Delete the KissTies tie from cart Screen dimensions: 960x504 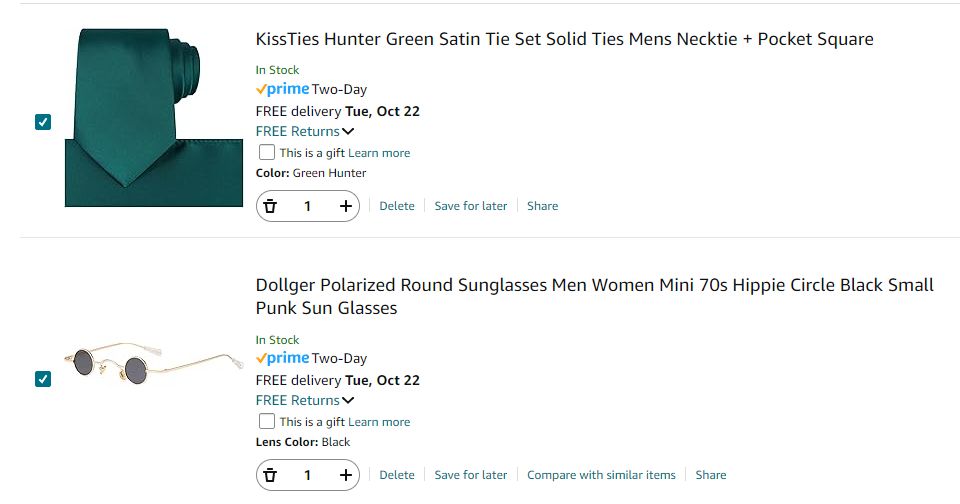tap(397, 206)
